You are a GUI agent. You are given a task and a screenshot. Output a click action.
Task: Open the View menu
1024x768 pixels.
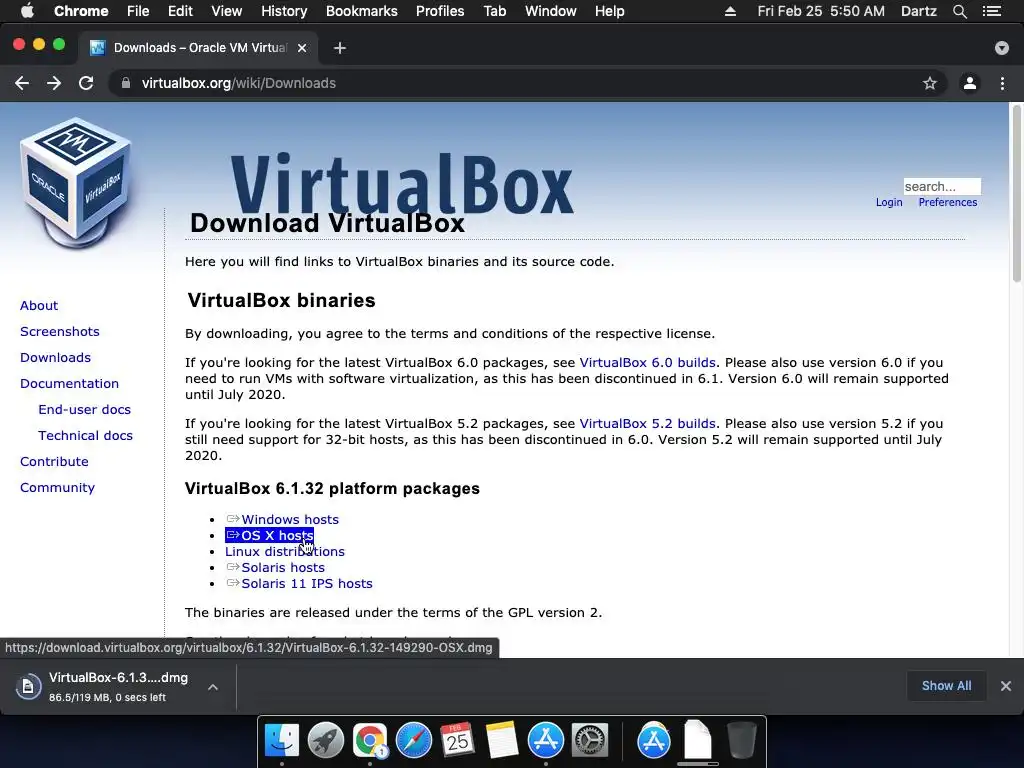point(227,11)
